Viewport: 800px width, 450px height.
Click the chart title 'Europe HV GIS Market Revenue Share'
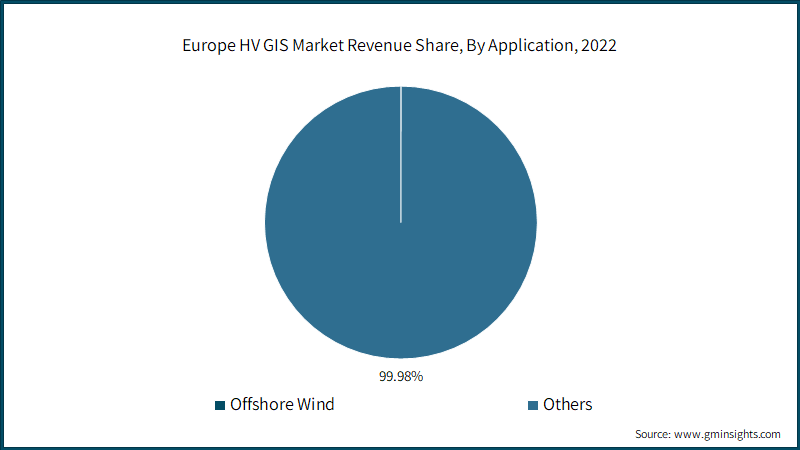click(x=399, y=45)
